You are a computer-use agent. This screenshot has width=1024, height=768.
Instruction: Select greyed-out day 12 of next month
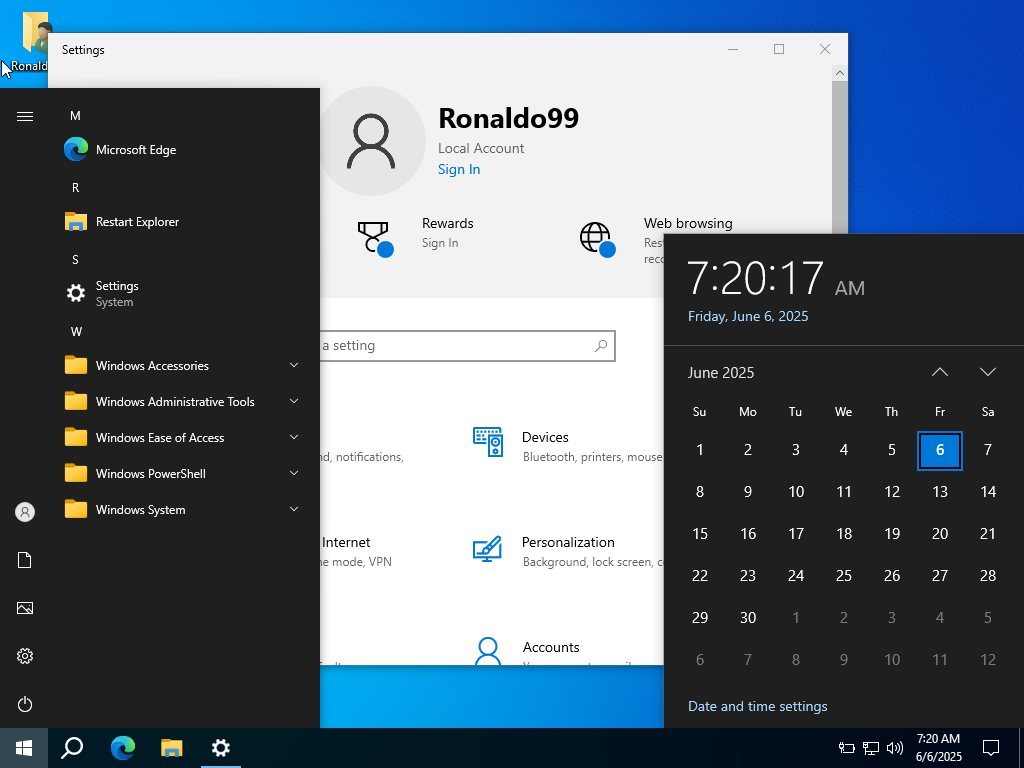point(988,660)
